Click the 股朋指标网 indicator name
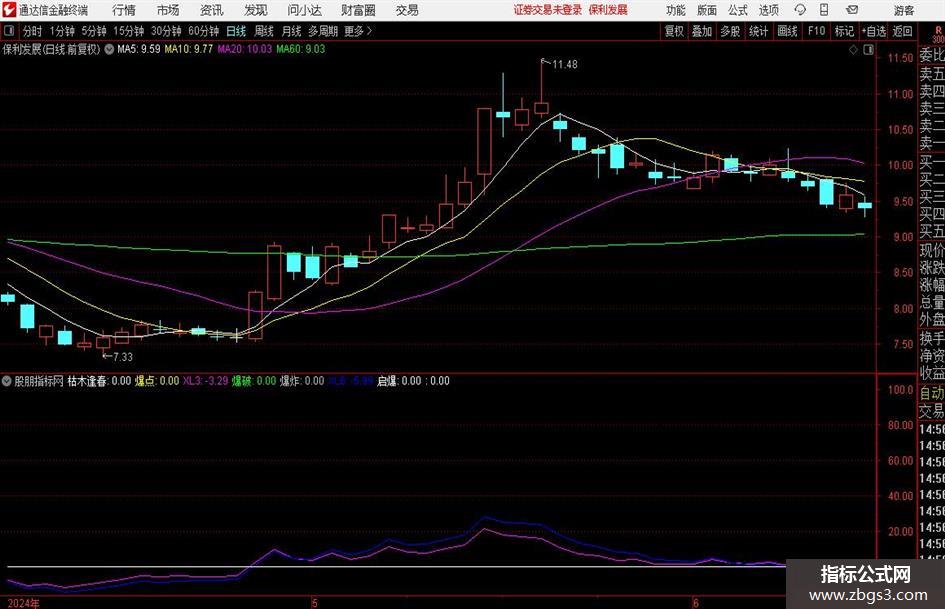This screenshot has height=609, width=945. tap(39, 381)
